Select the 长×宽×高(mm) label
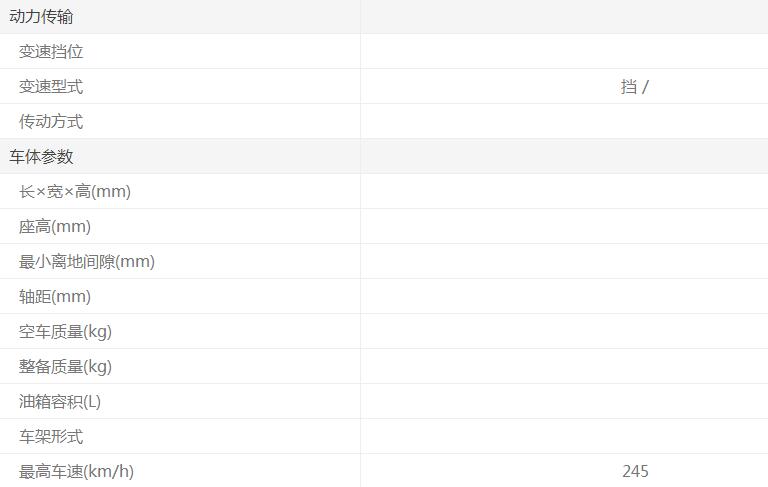Image resolution: width=768 pixels, height=487 pixels. pos(75,192)
